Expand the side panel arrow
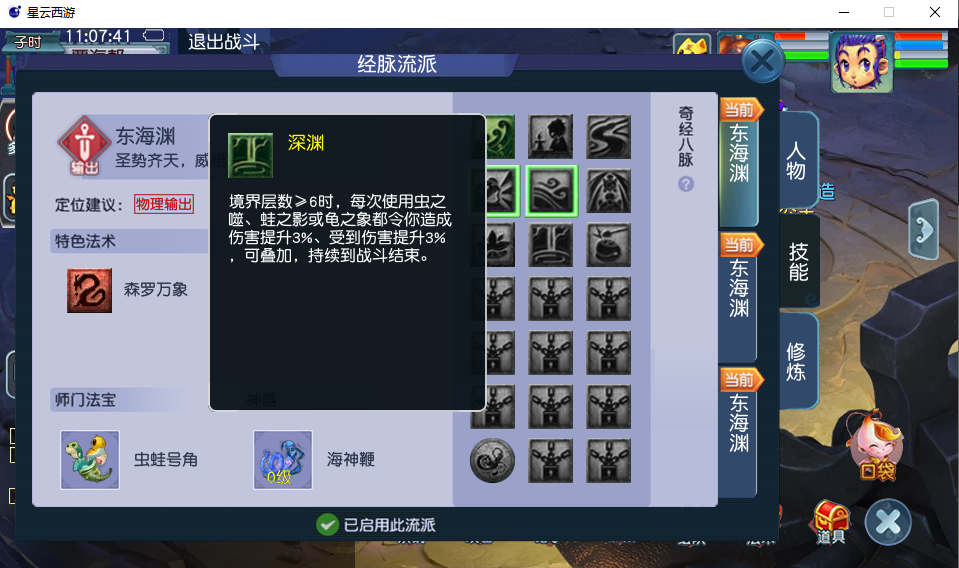The height and width of the screenshot is (568, 959). click(x=924, y=230)
